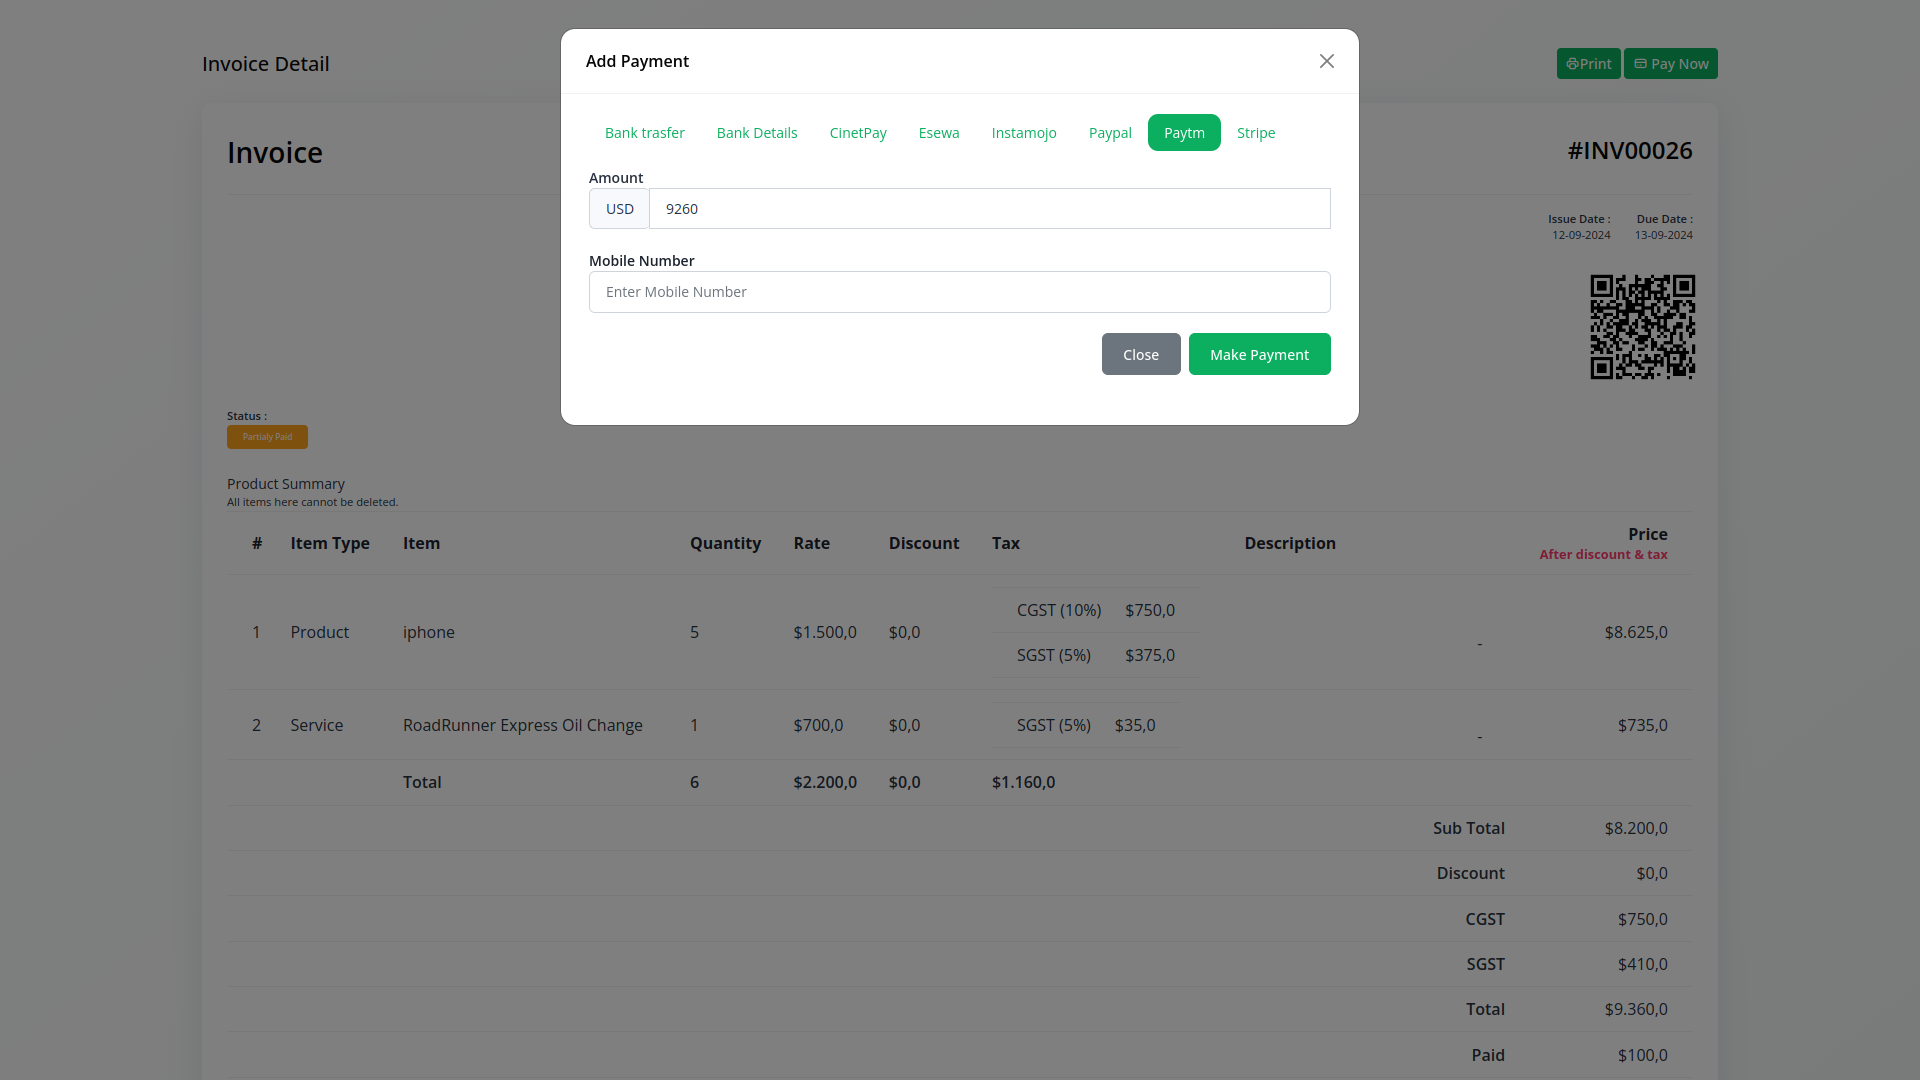This screenshot has width=1920, height=1080.
Task: Click the invoice QR code image
Action: tap(1641, 327)
